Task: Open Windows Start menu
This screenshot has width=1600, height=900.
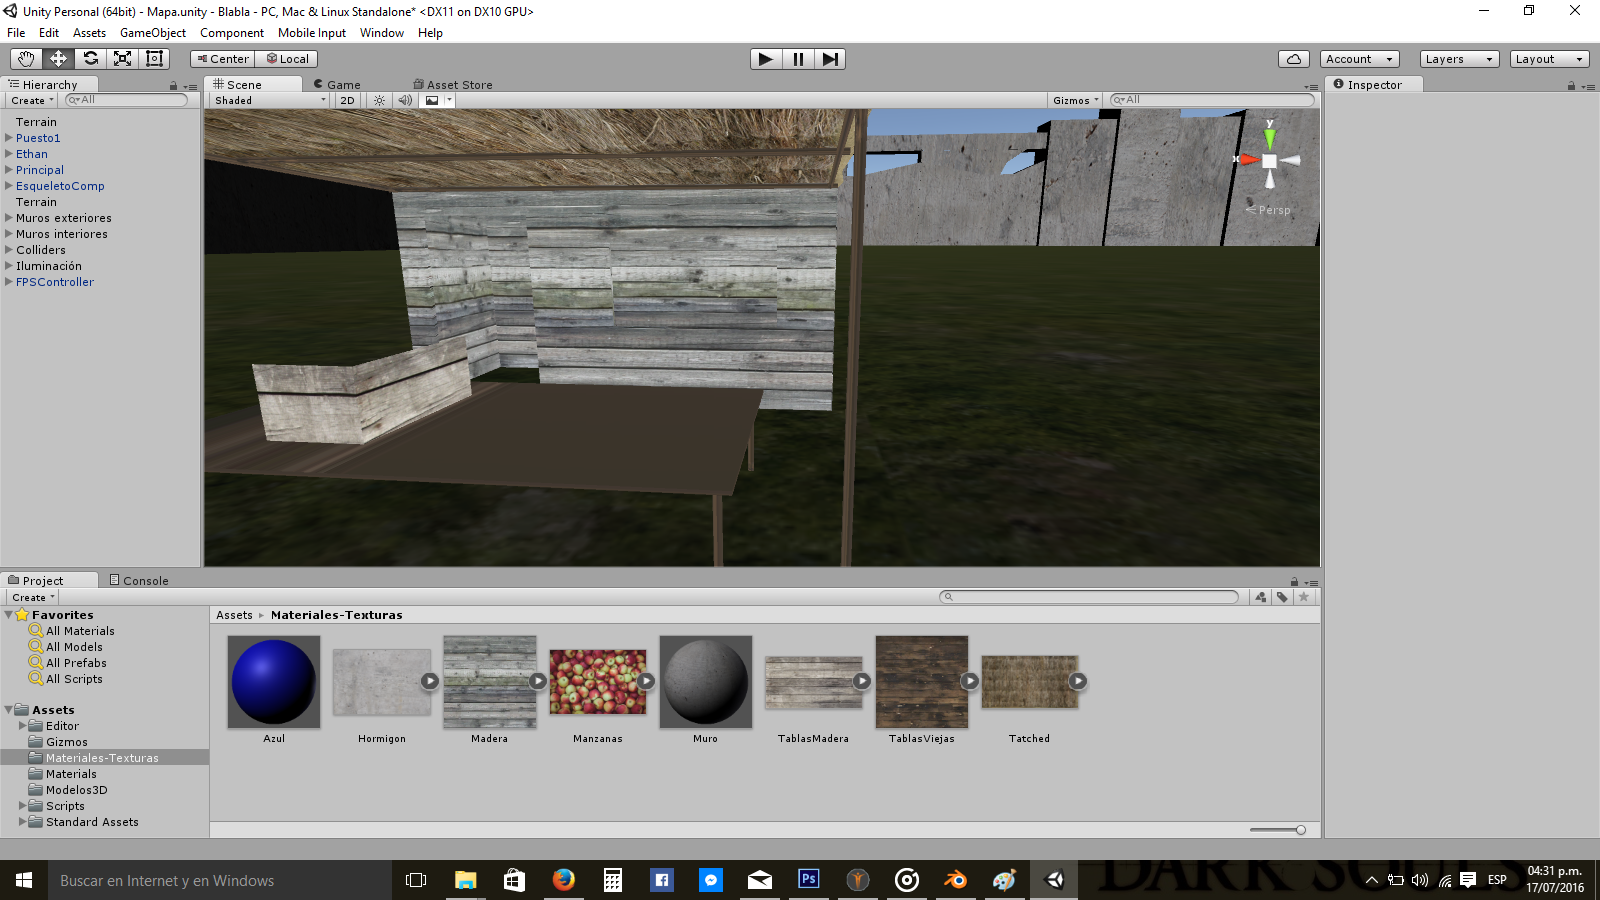Action: [x=24, y=880]
